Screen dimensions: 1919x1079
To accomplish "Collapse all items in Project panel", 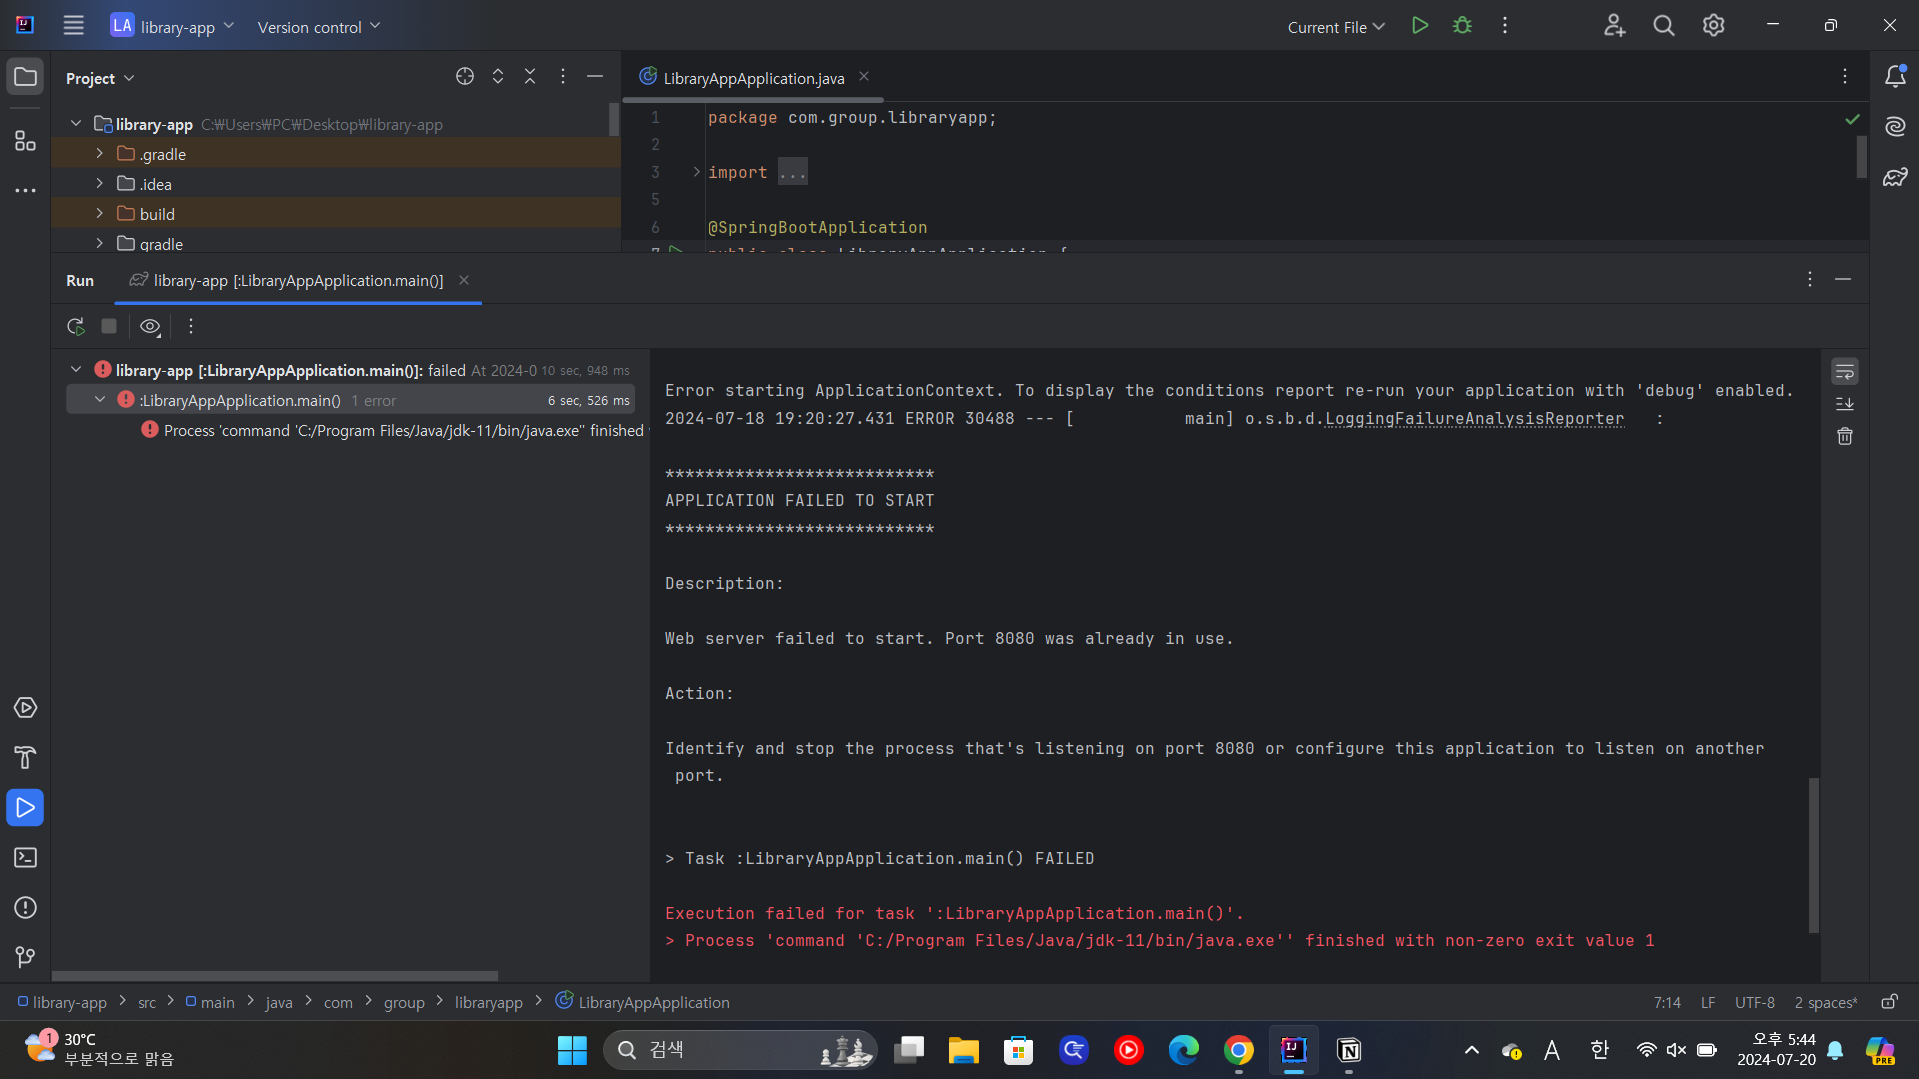I will [530, 77].
